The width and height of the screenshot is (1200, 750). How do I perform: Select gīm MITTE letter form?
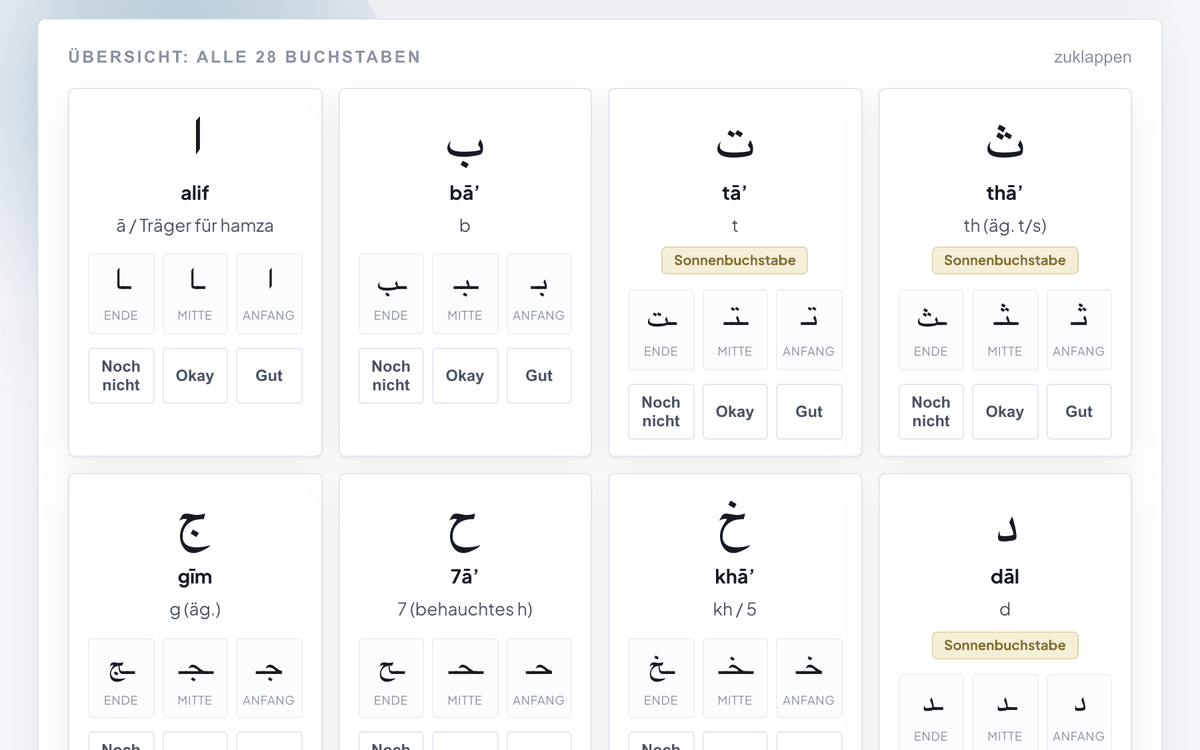[195, 678]
